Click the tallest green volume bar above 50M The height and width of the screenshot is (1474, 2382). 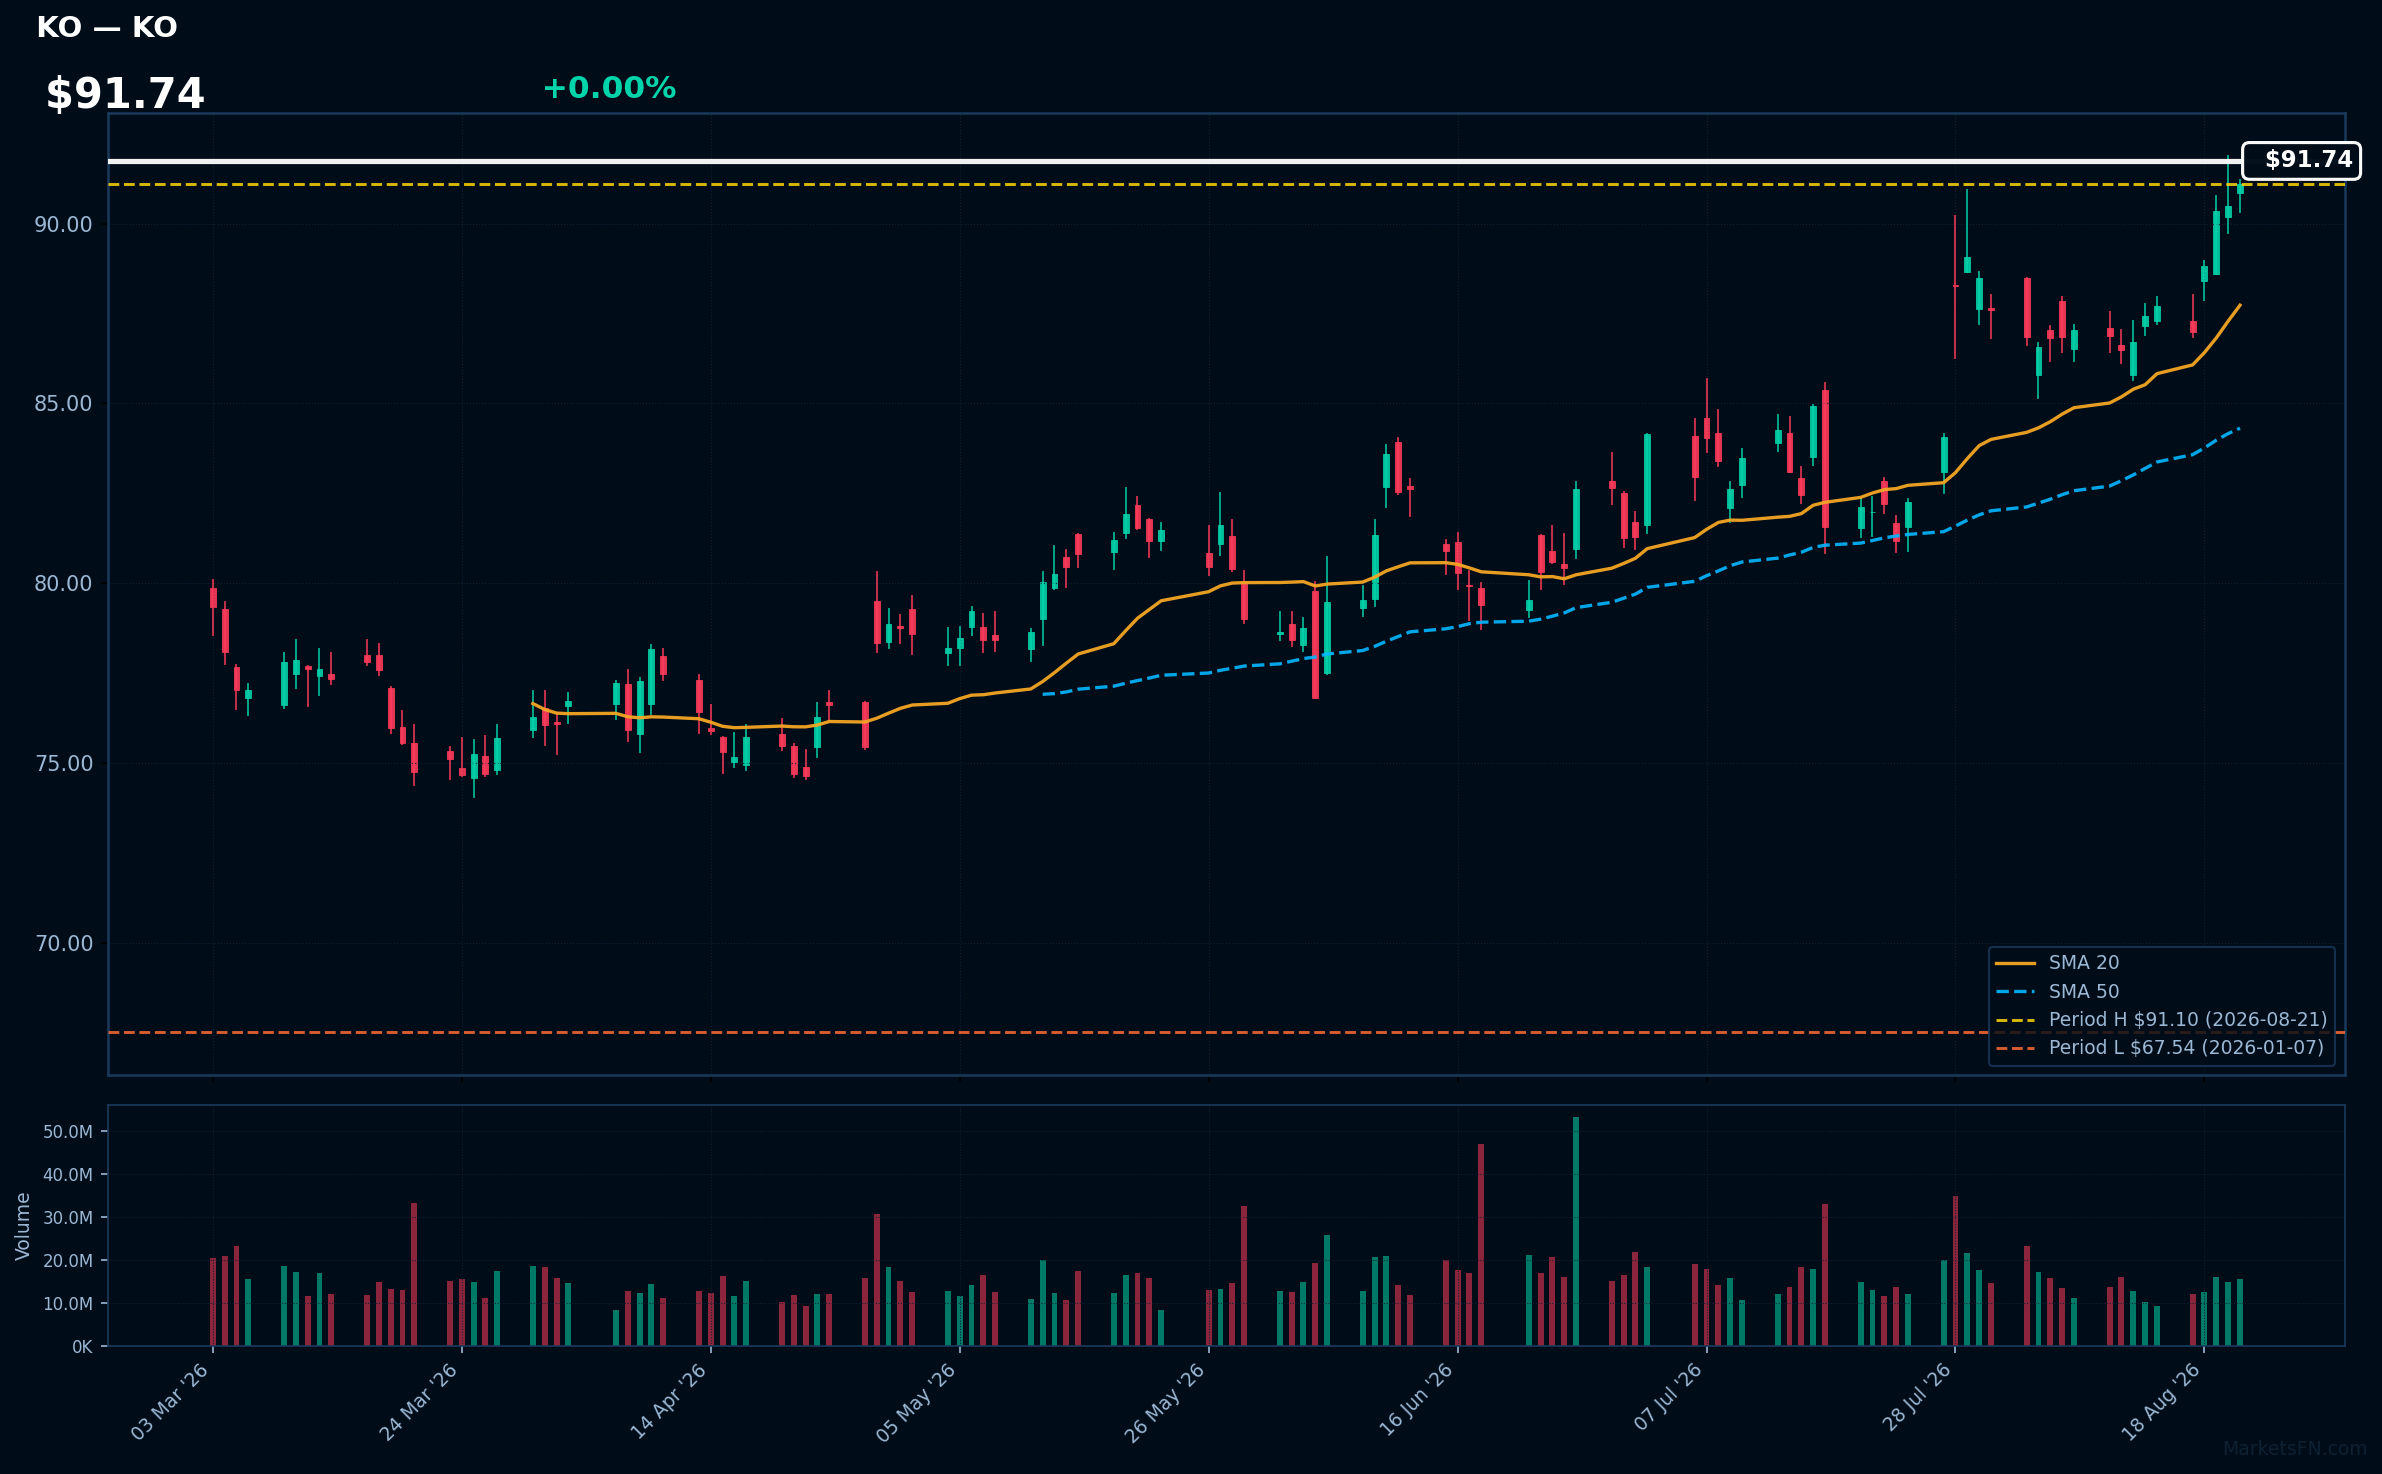click(1576, 1231)
